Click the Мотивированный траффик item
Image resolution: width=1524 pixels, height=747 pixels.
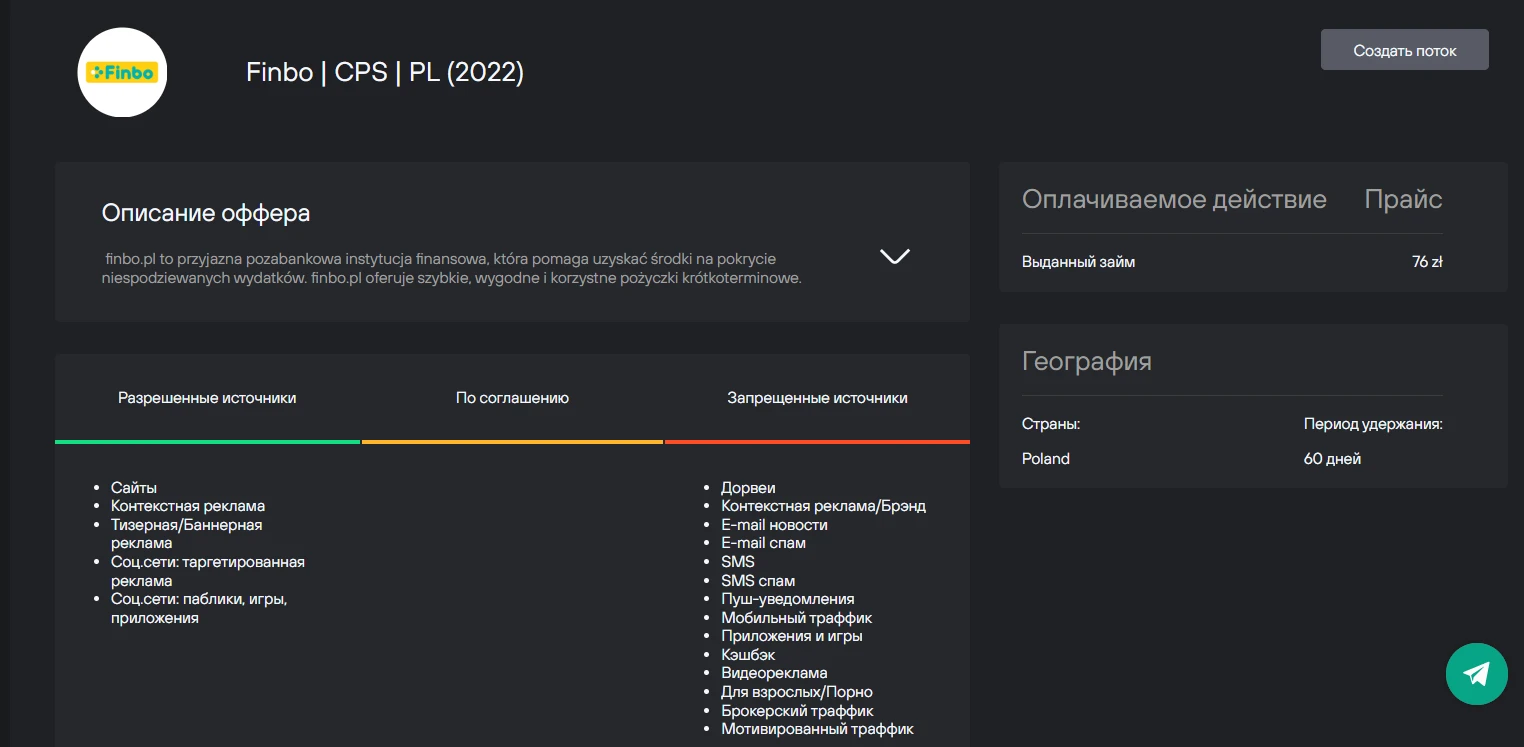click(818, 729)
